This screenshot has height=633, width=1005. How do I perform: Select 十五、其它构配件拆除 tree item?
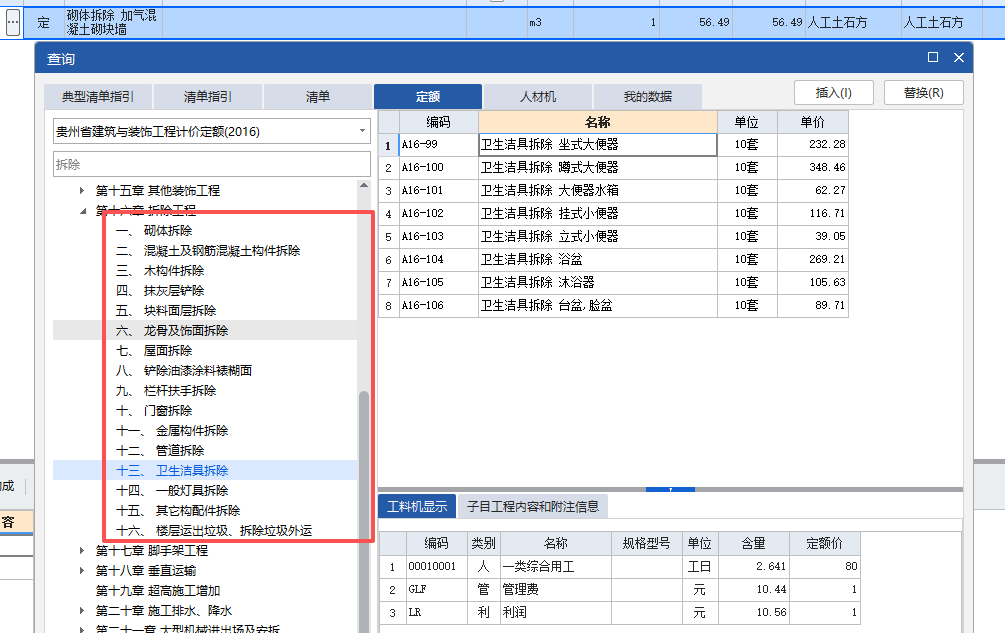point(178,511)
